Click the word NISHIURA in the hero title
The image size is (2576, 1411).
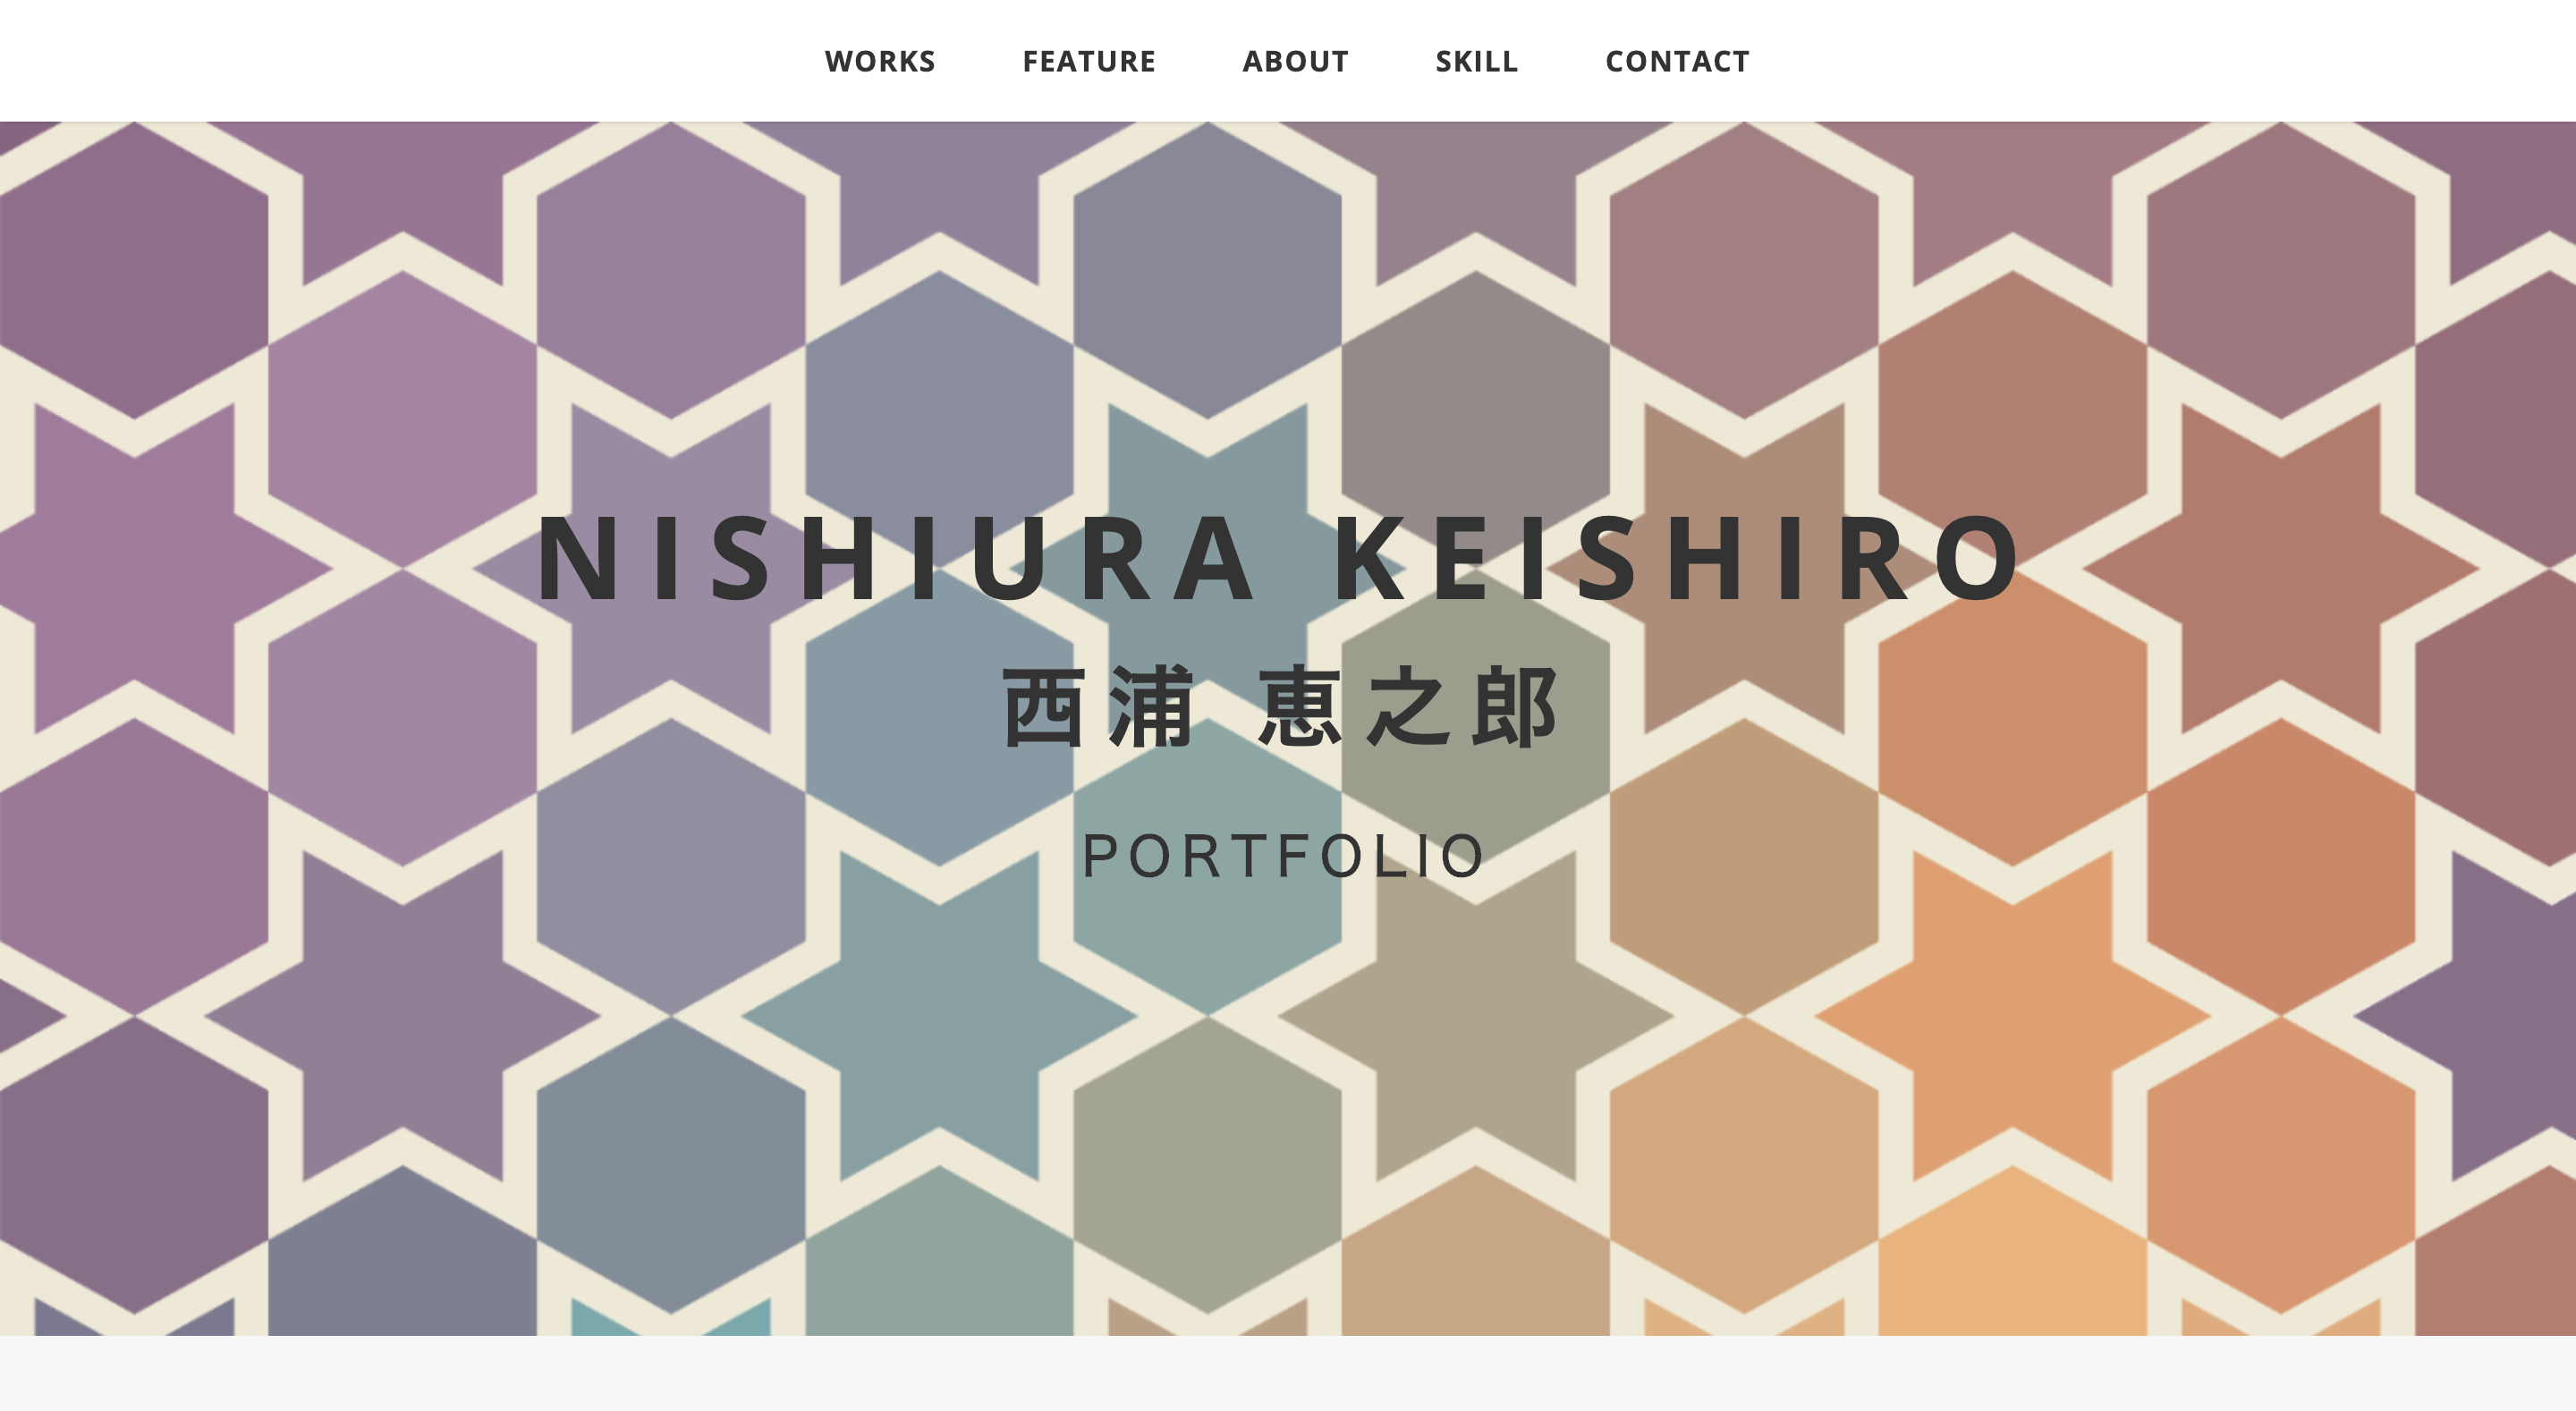896,559
